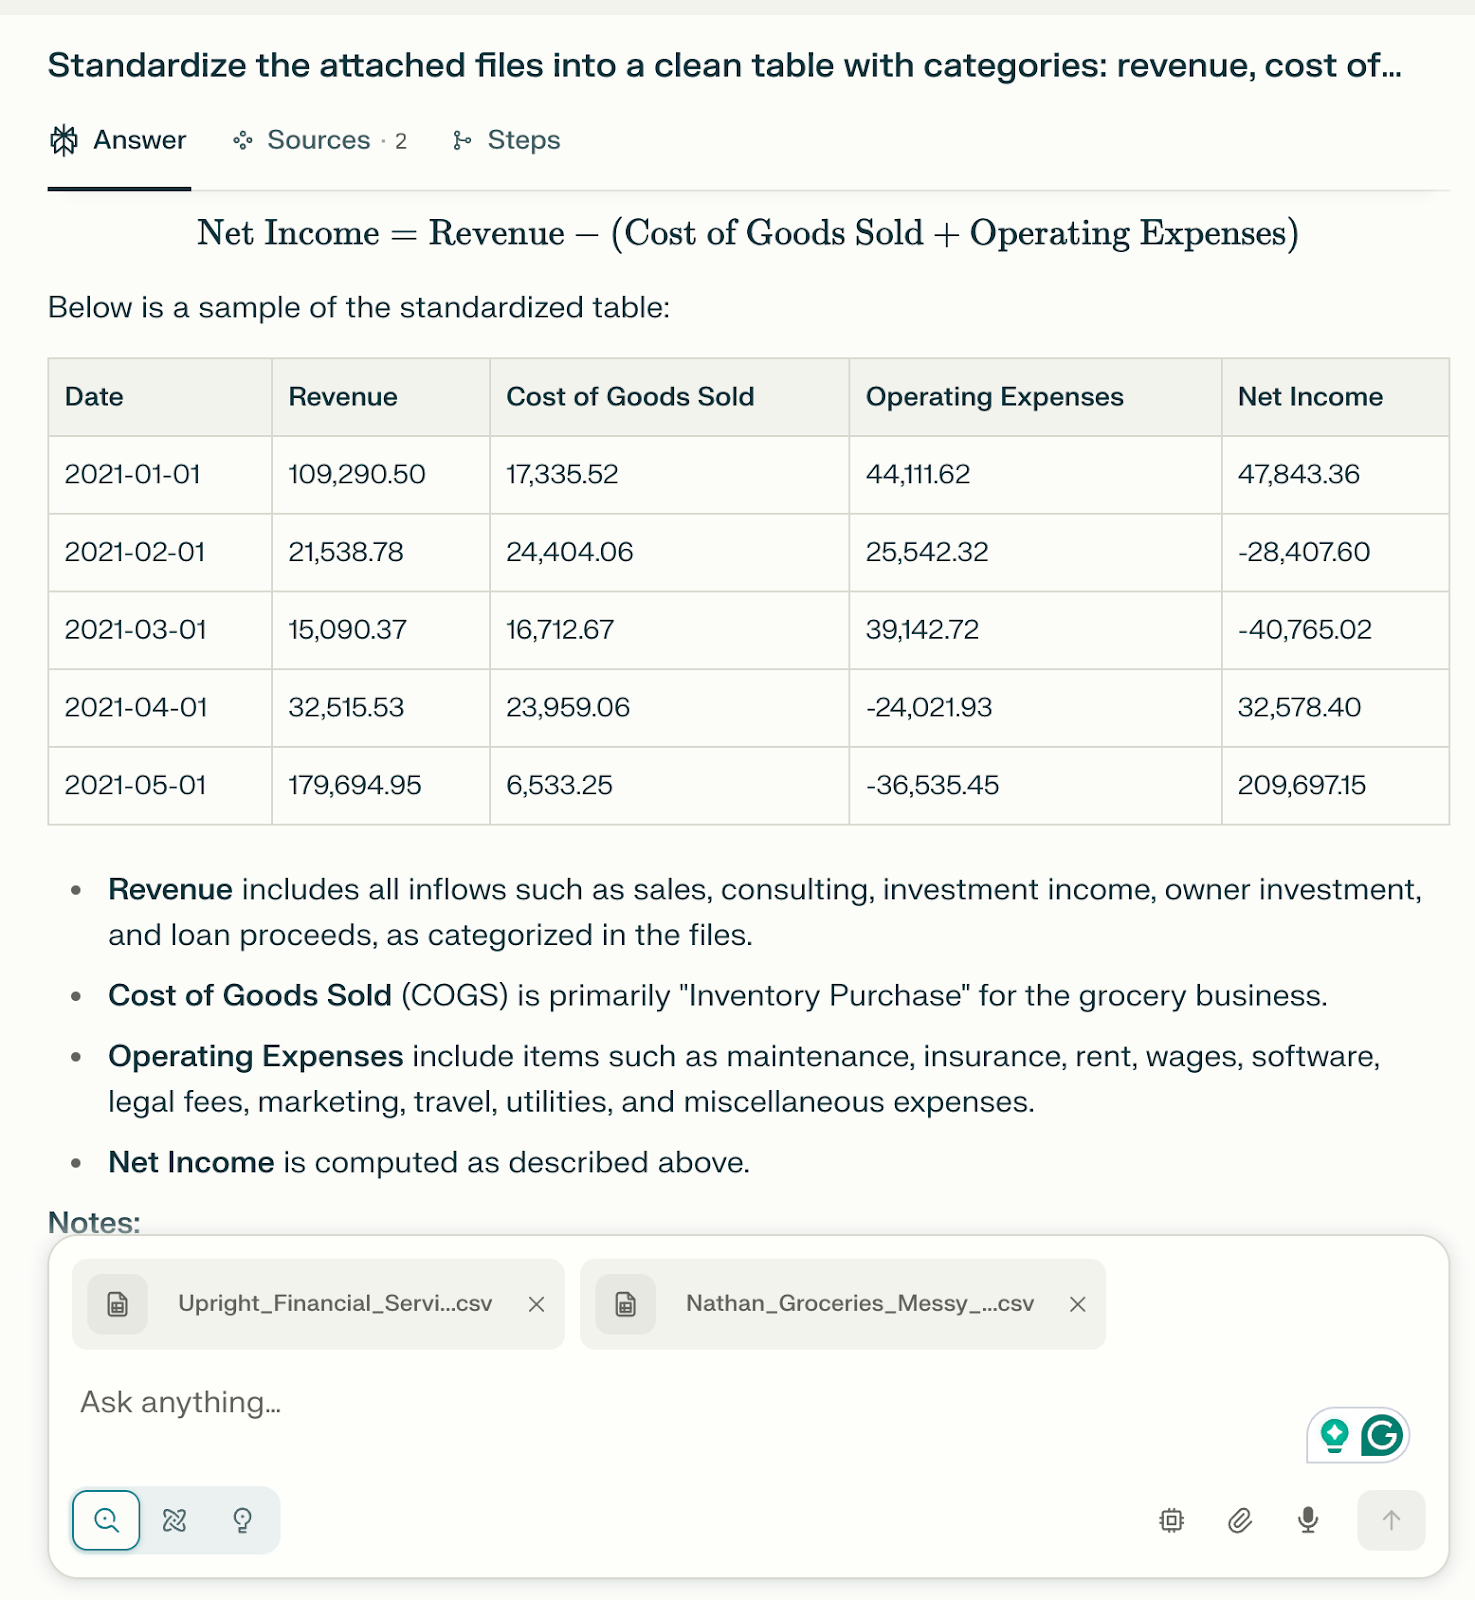1475x1600 pixels.
Task: Submit the query with the arrow button
Action: (1391, 1521)
